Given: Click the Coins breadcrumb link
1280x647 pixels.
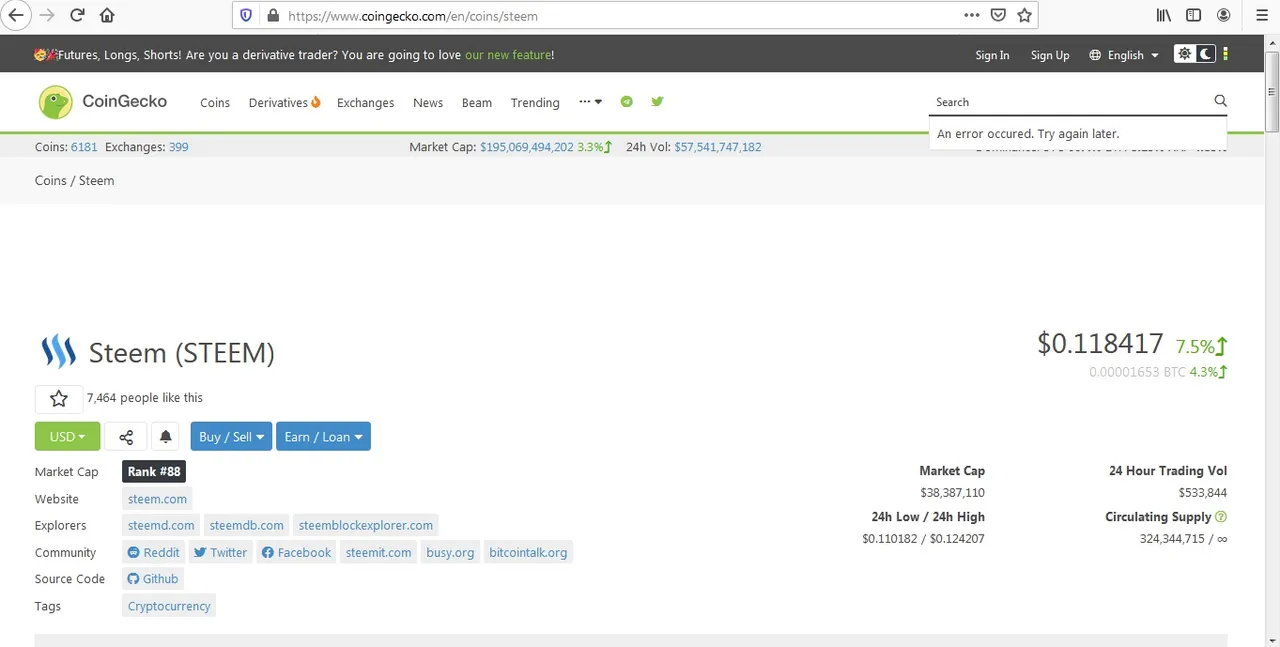Looking at the screenshot, I should coord(50,181).
